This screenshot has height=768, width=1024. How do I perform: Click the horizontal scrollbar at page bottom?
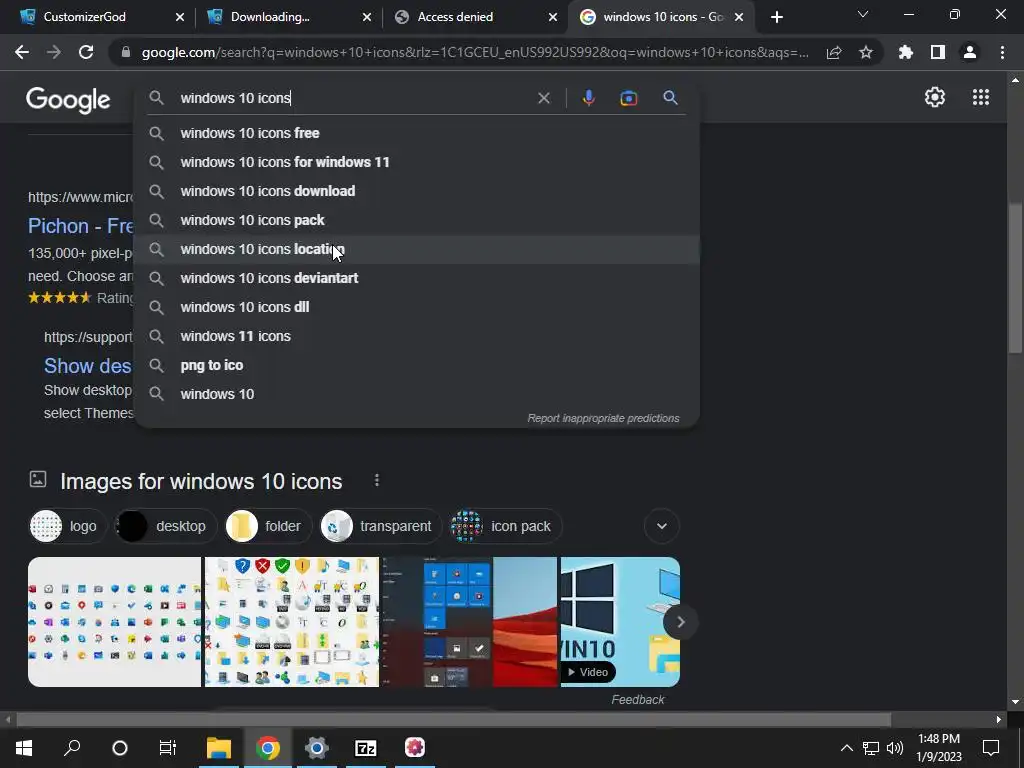coord(454,720)
